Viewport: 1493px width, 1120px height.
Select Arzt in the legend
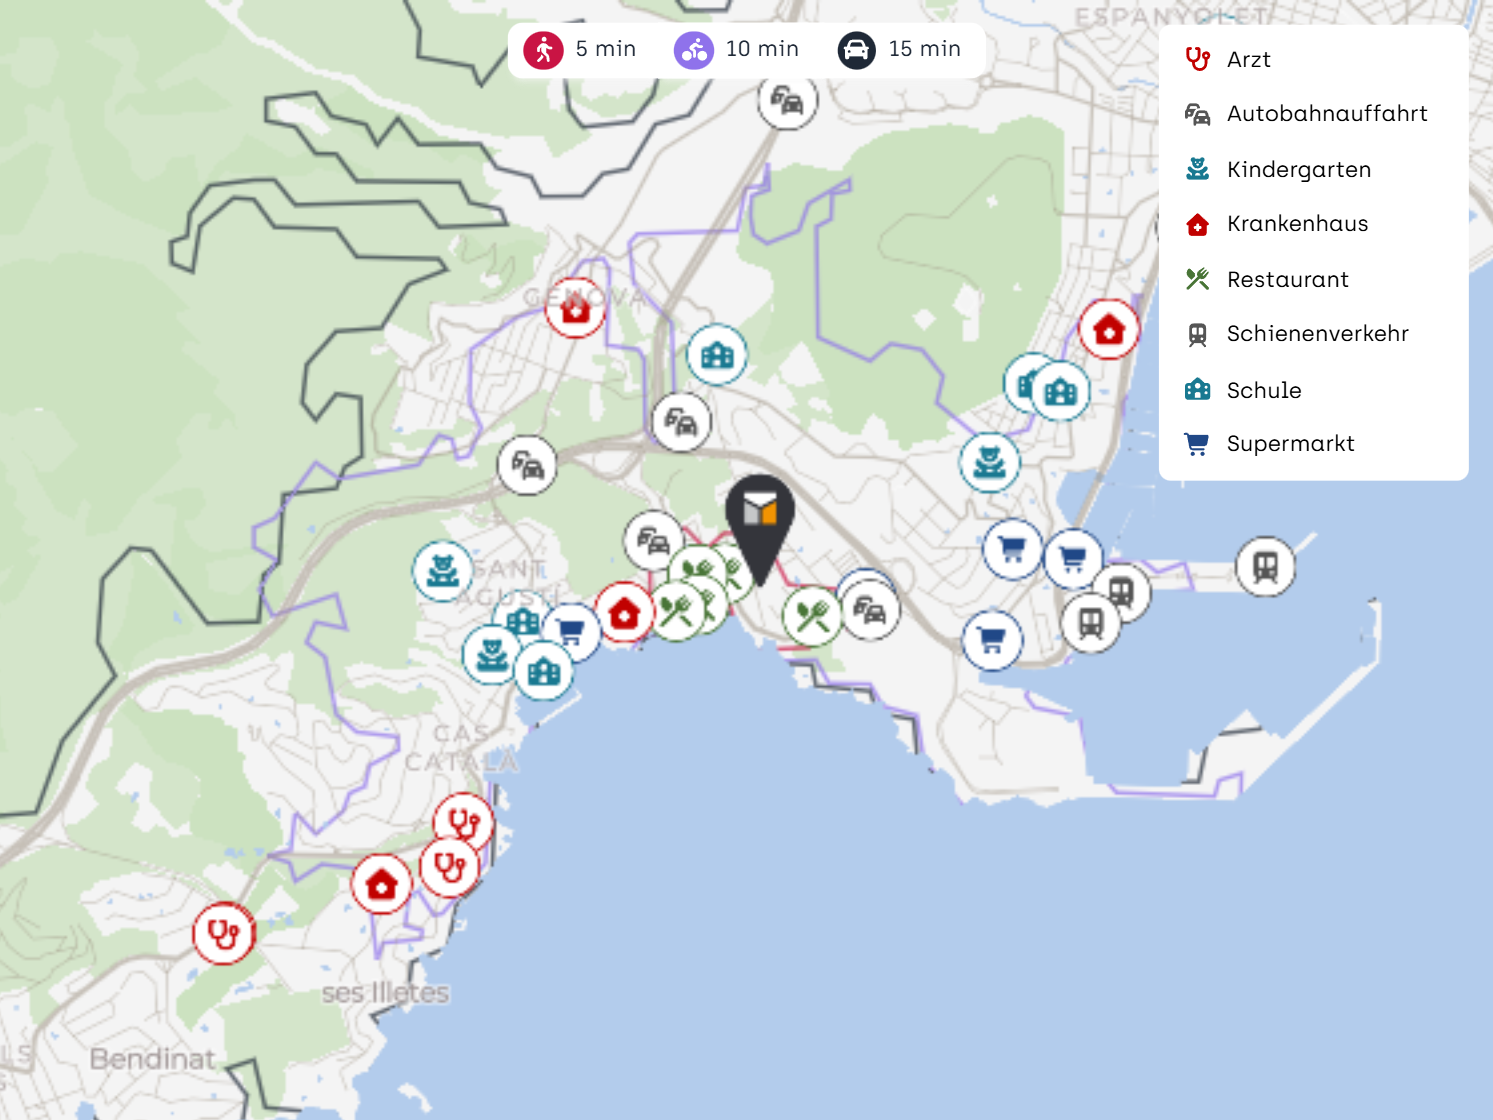click(x=1228, y=59)
